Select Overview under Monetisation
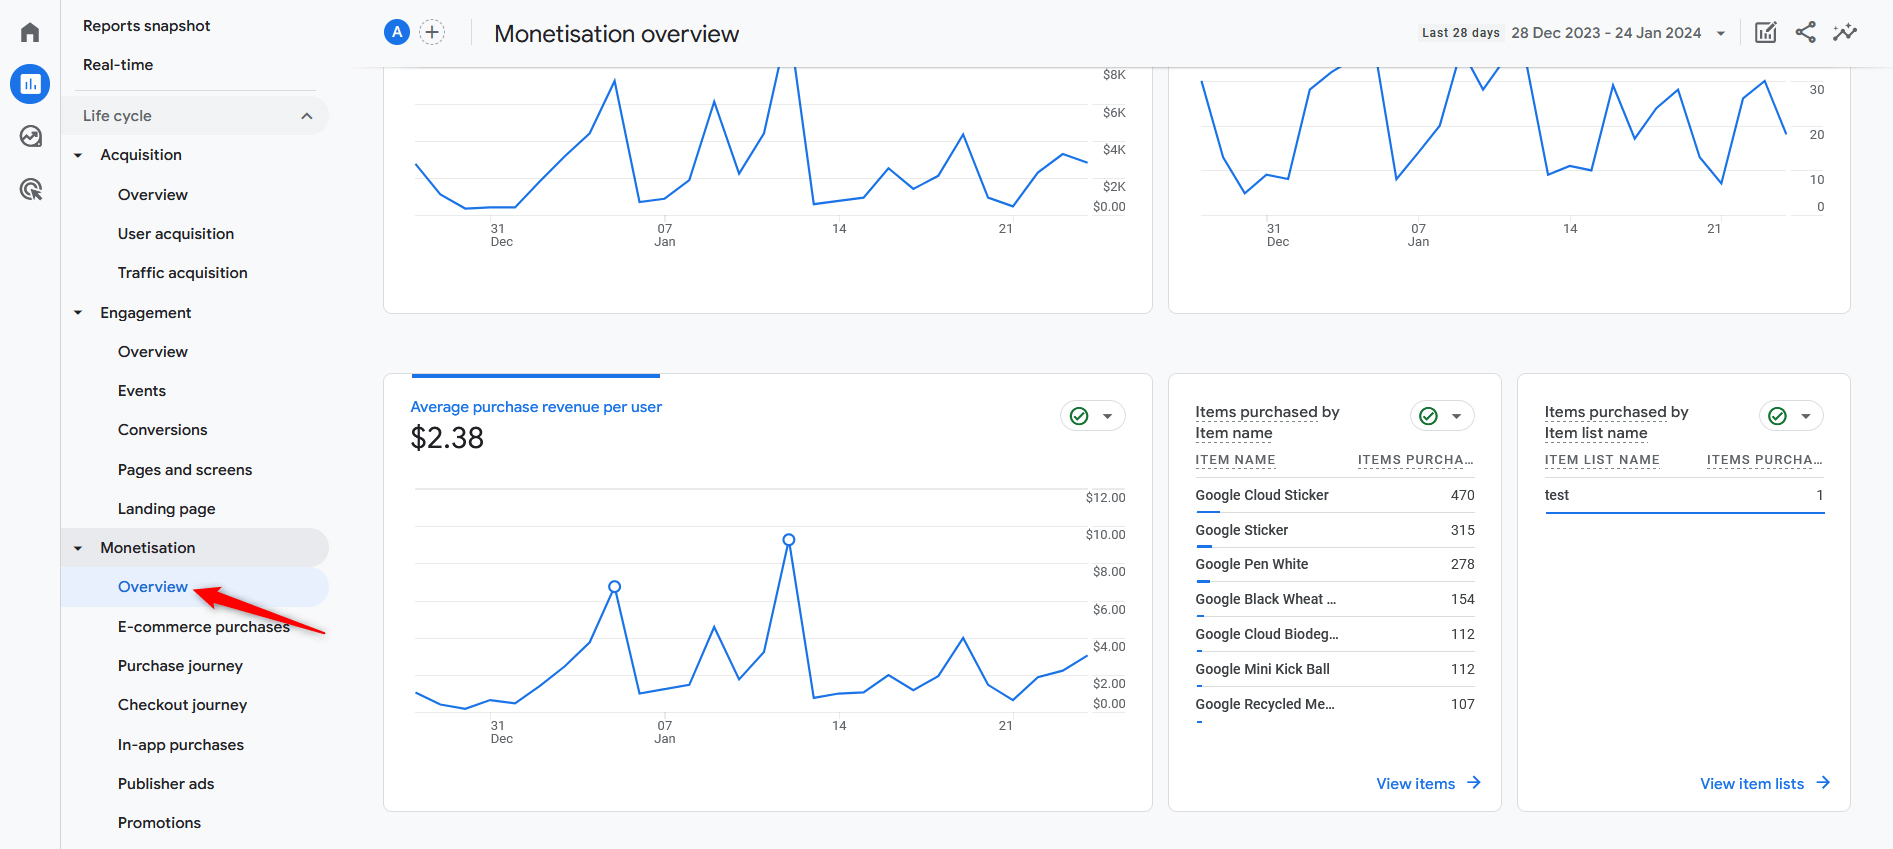 (153, 587)
